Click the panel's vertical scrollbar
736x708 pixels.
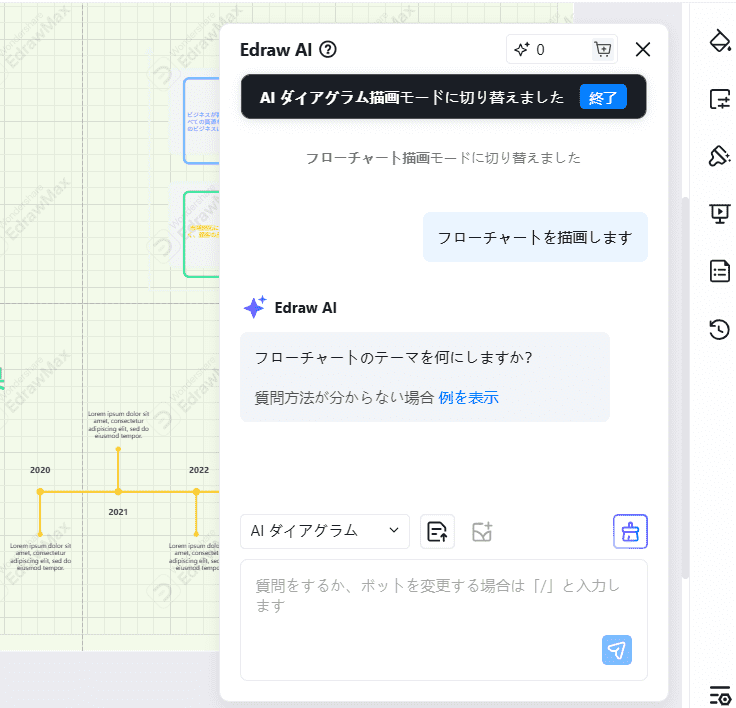coord(685,388)
